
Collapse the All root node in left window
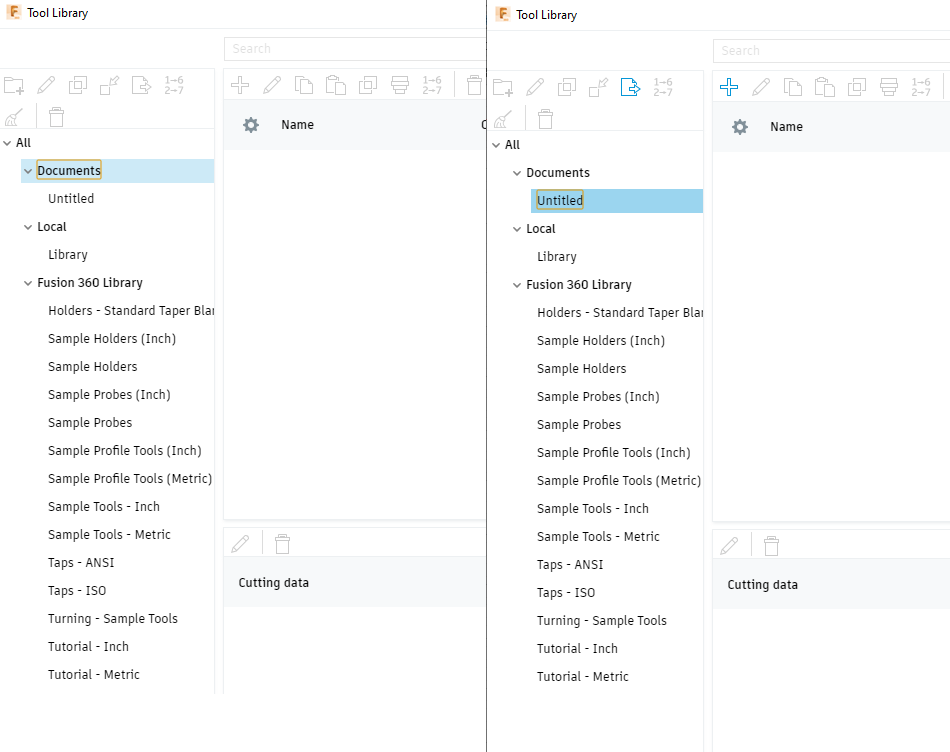point(8,143)
